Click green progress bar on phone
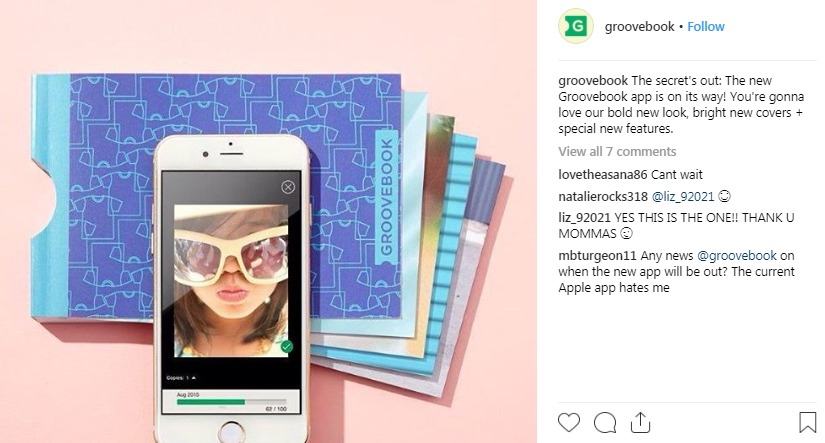The height and width of the screenshot is (443, 825). [x=210, y=402]
